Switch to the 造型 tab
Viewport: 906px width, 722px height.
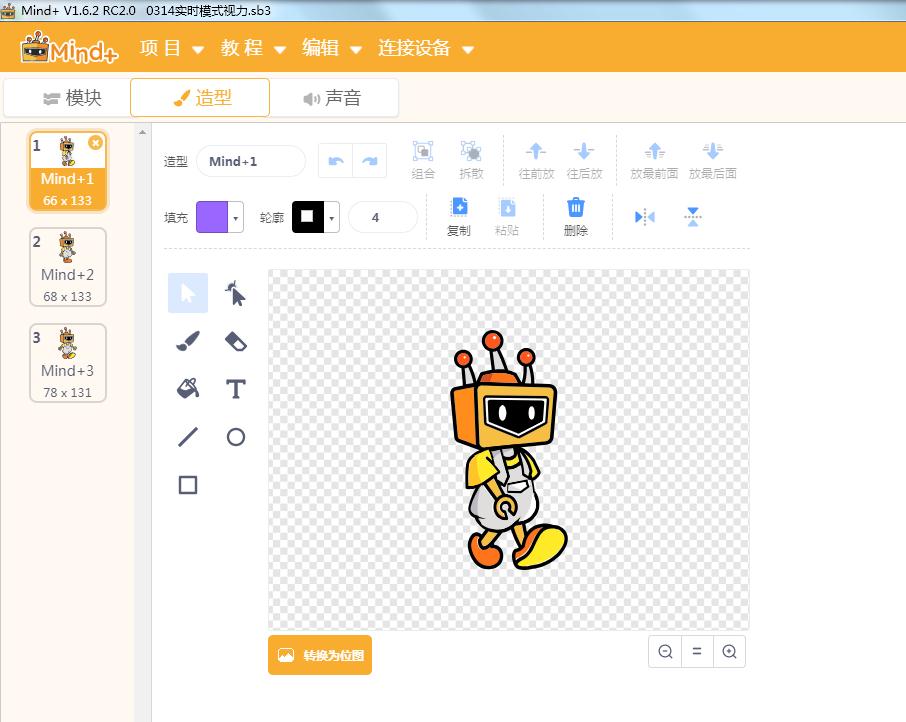pos(200,98)
